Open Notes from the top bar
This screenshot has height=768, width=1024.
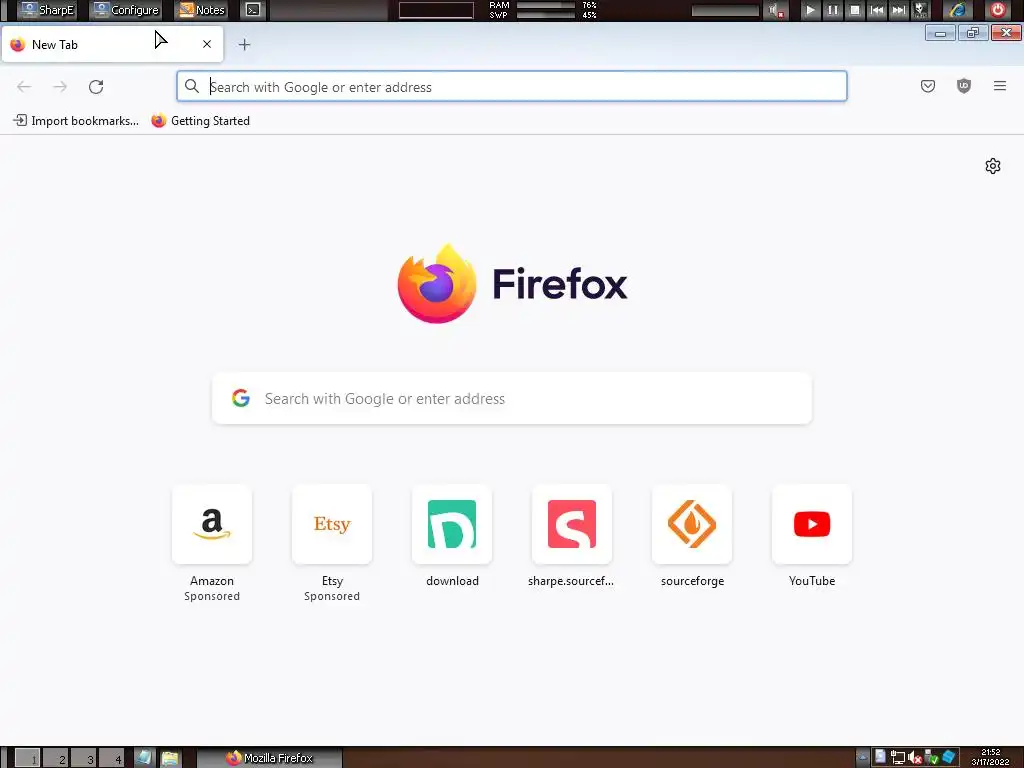(x=202, y=10)
